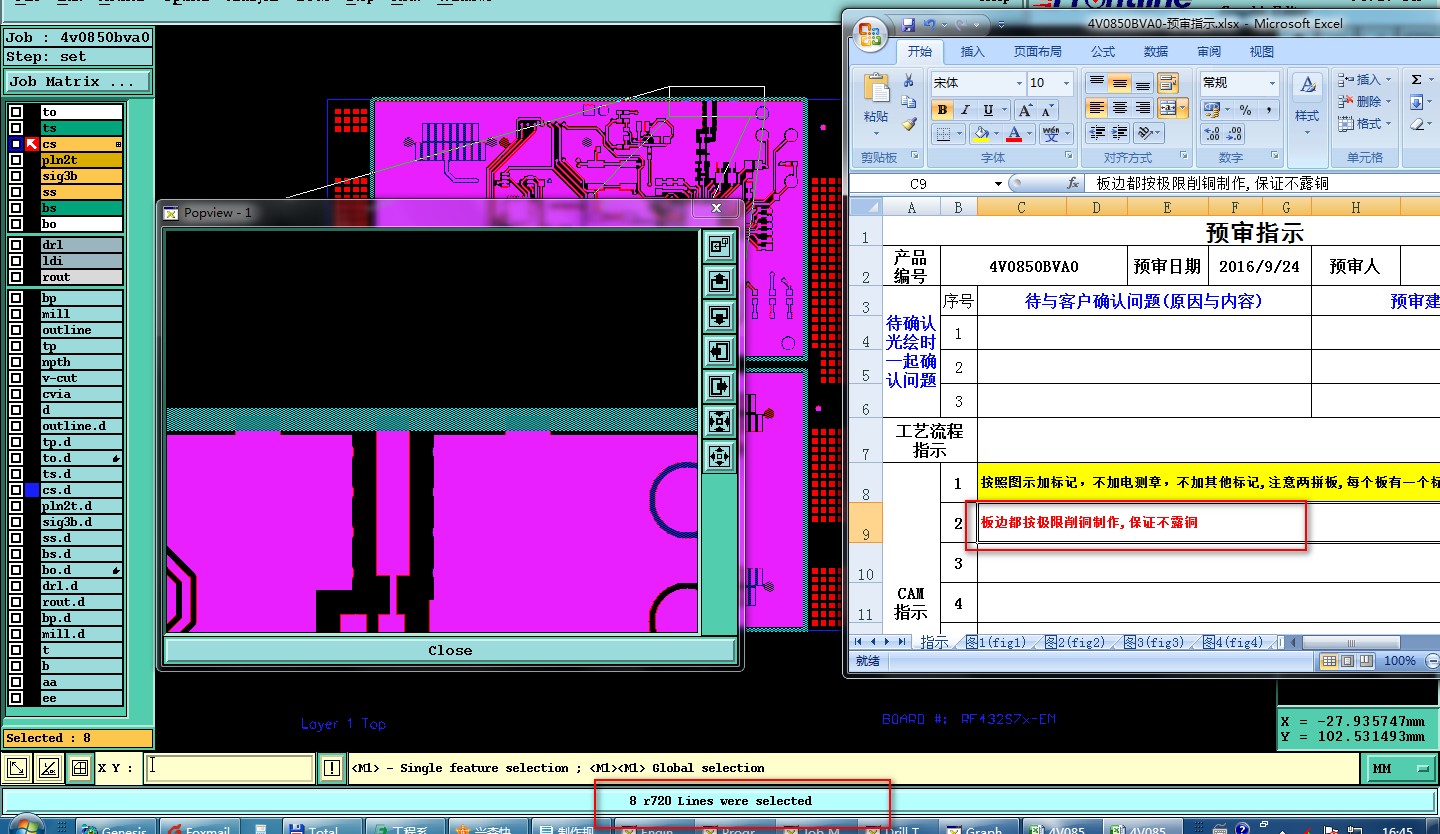Toggle the 'sig3b' layer checkbox
Image resolution: width=1440 pixels, height=834 pixels.
click(16, 176)
